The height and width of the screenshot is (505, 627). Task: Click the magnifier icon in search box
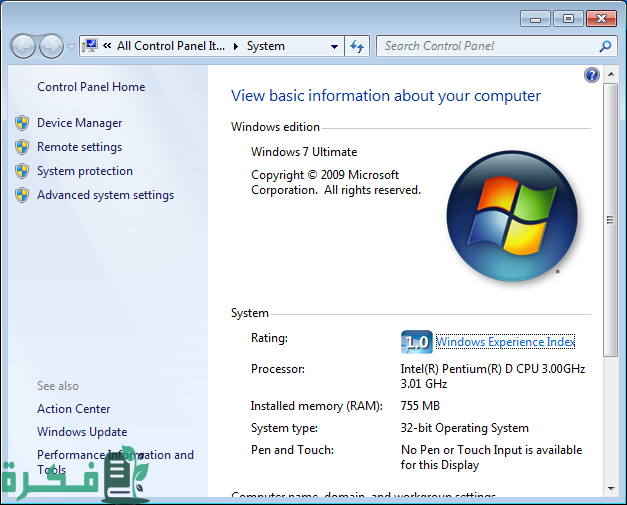[605, 46]
